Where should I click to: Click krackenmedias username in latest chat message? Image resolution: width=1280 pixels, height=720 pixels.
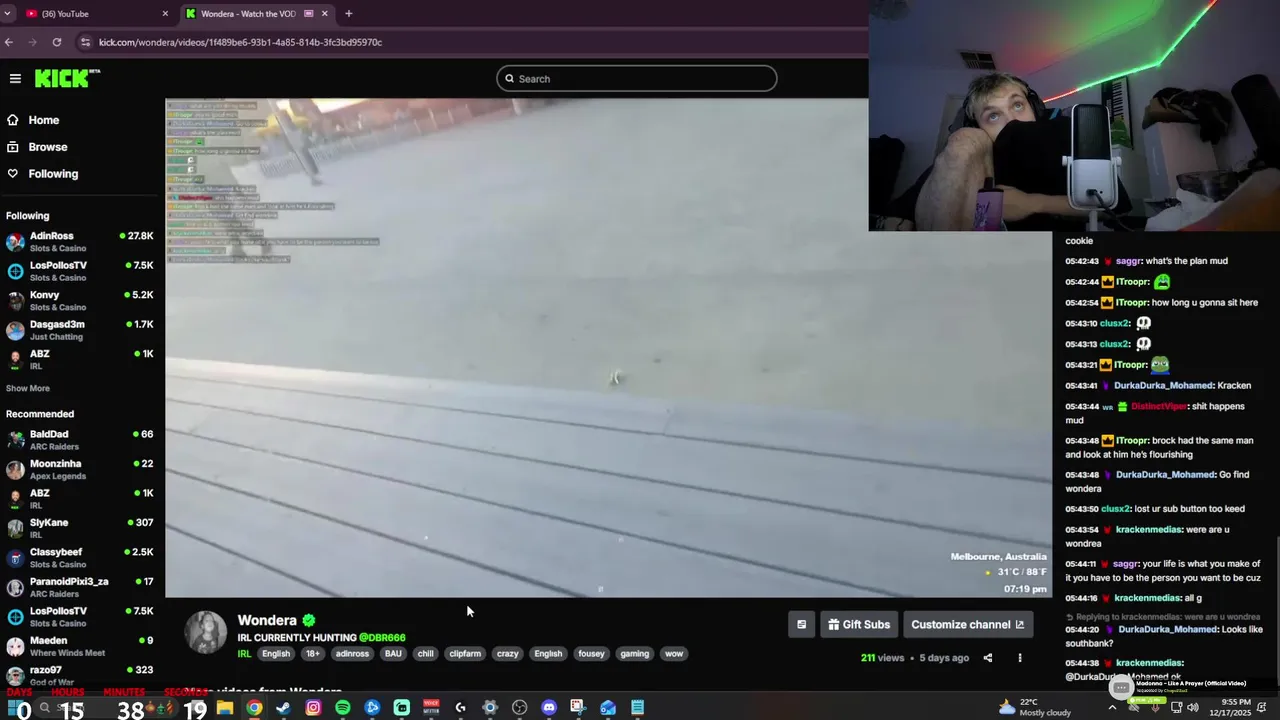click(x=1148, y=663)
